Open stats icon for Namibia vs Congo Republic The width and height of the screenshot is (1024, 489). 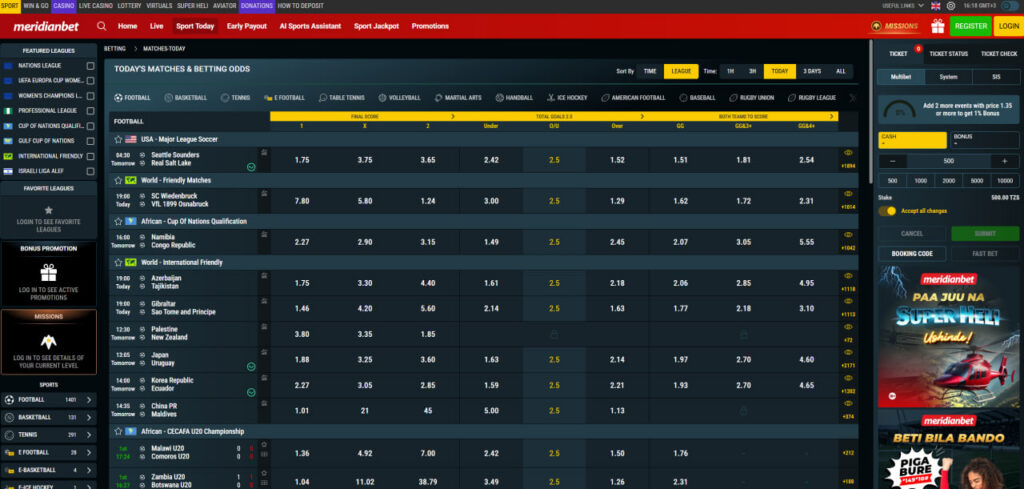[264, 234]
